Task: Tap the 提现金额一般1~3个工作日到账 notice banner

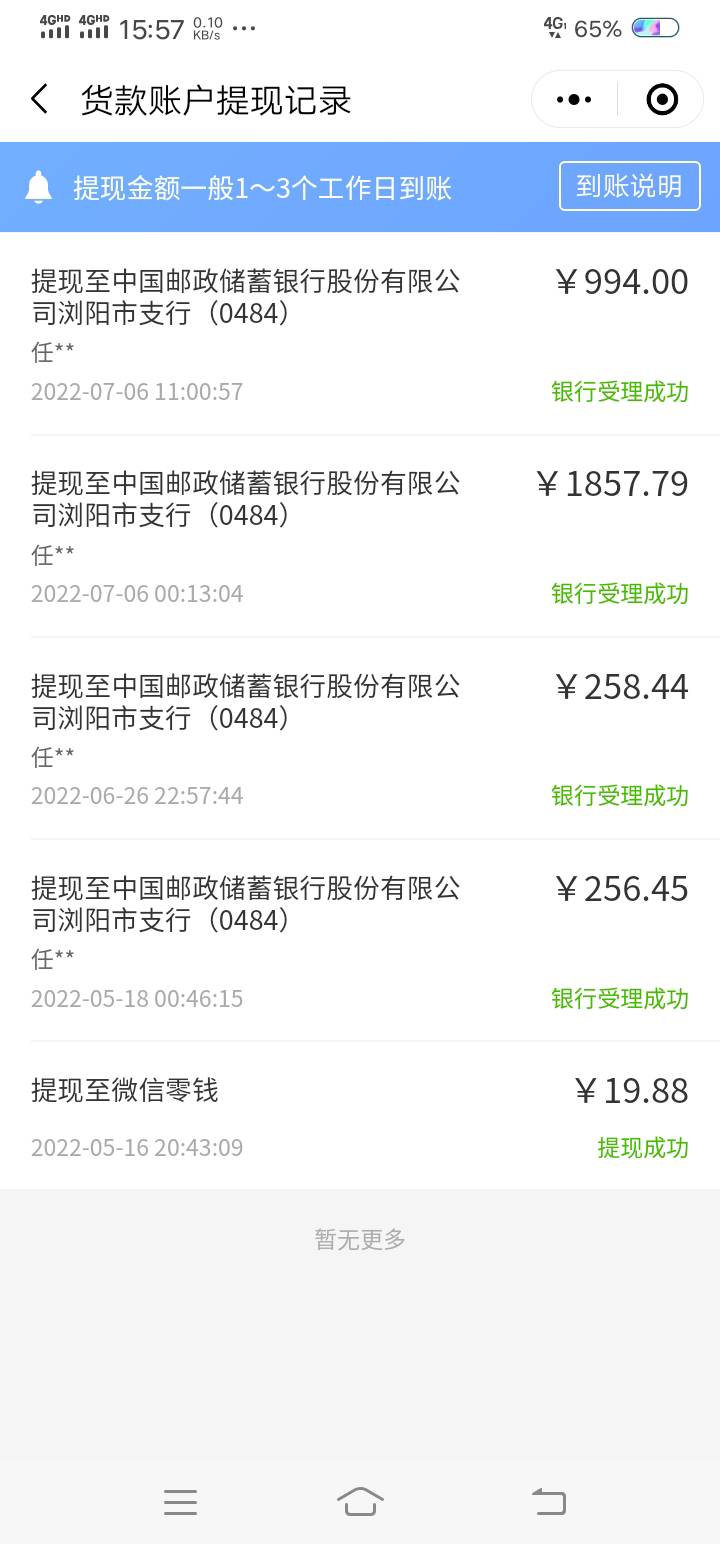Action: pos(263,188)
